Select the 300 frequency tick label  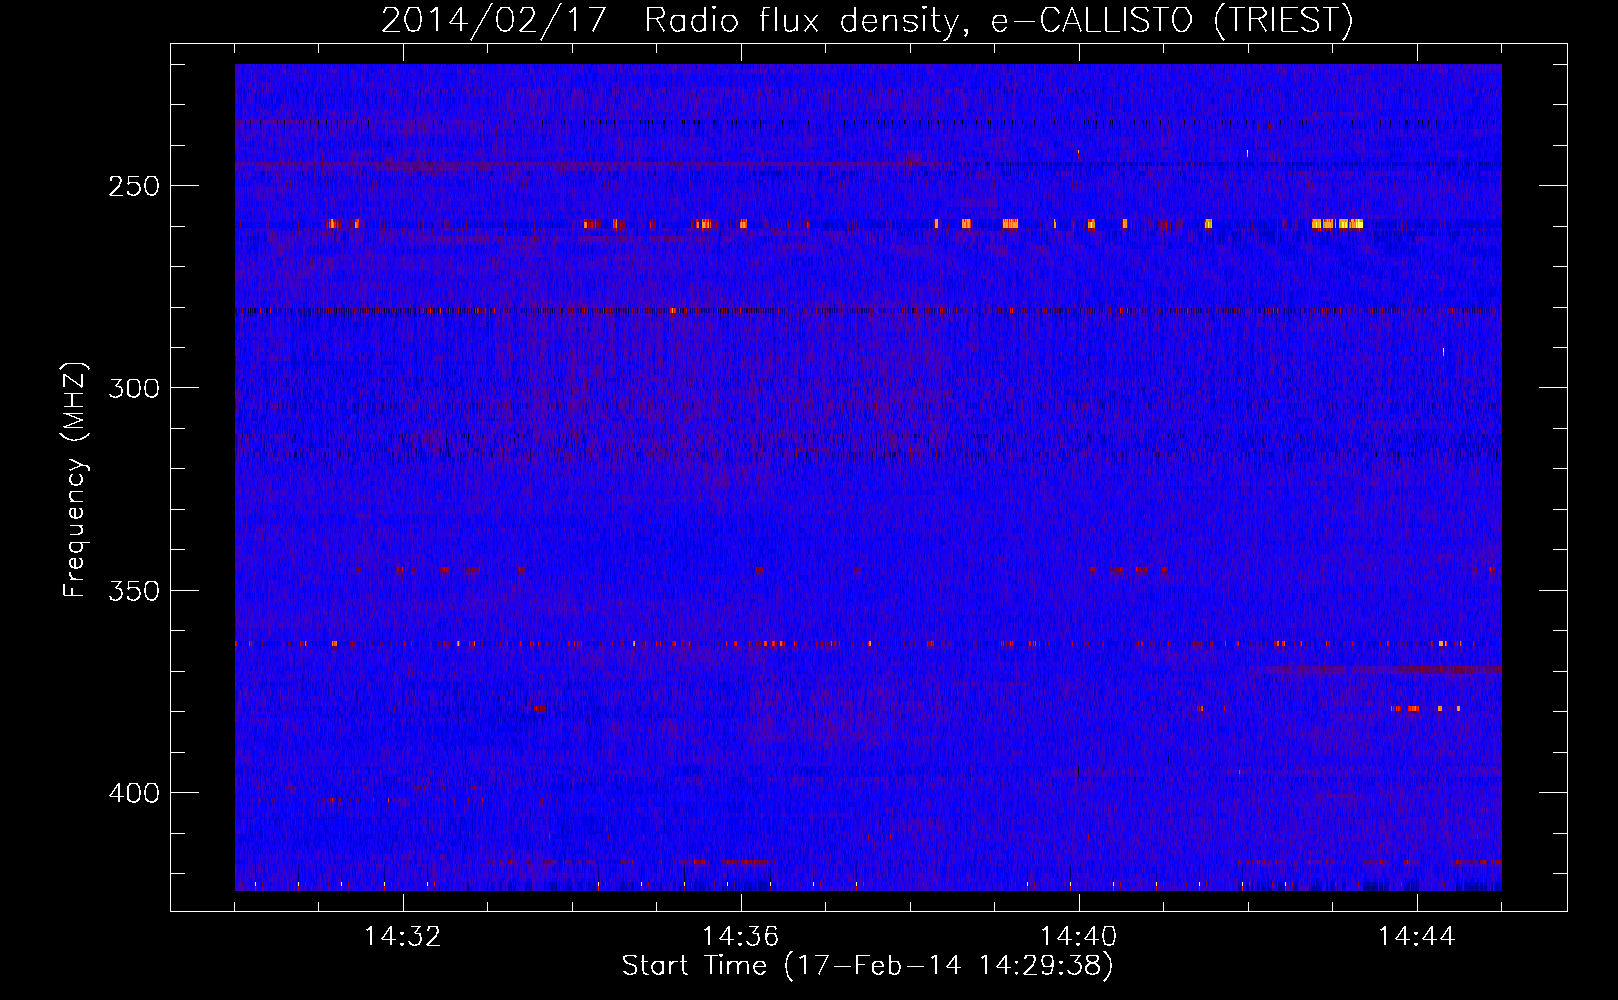(134, 388)
